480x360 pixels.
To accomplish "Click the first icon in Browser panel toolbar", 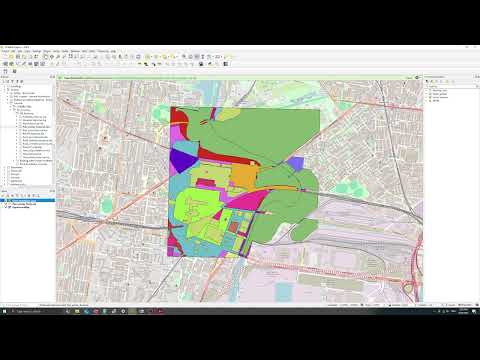I will [4, 81].
